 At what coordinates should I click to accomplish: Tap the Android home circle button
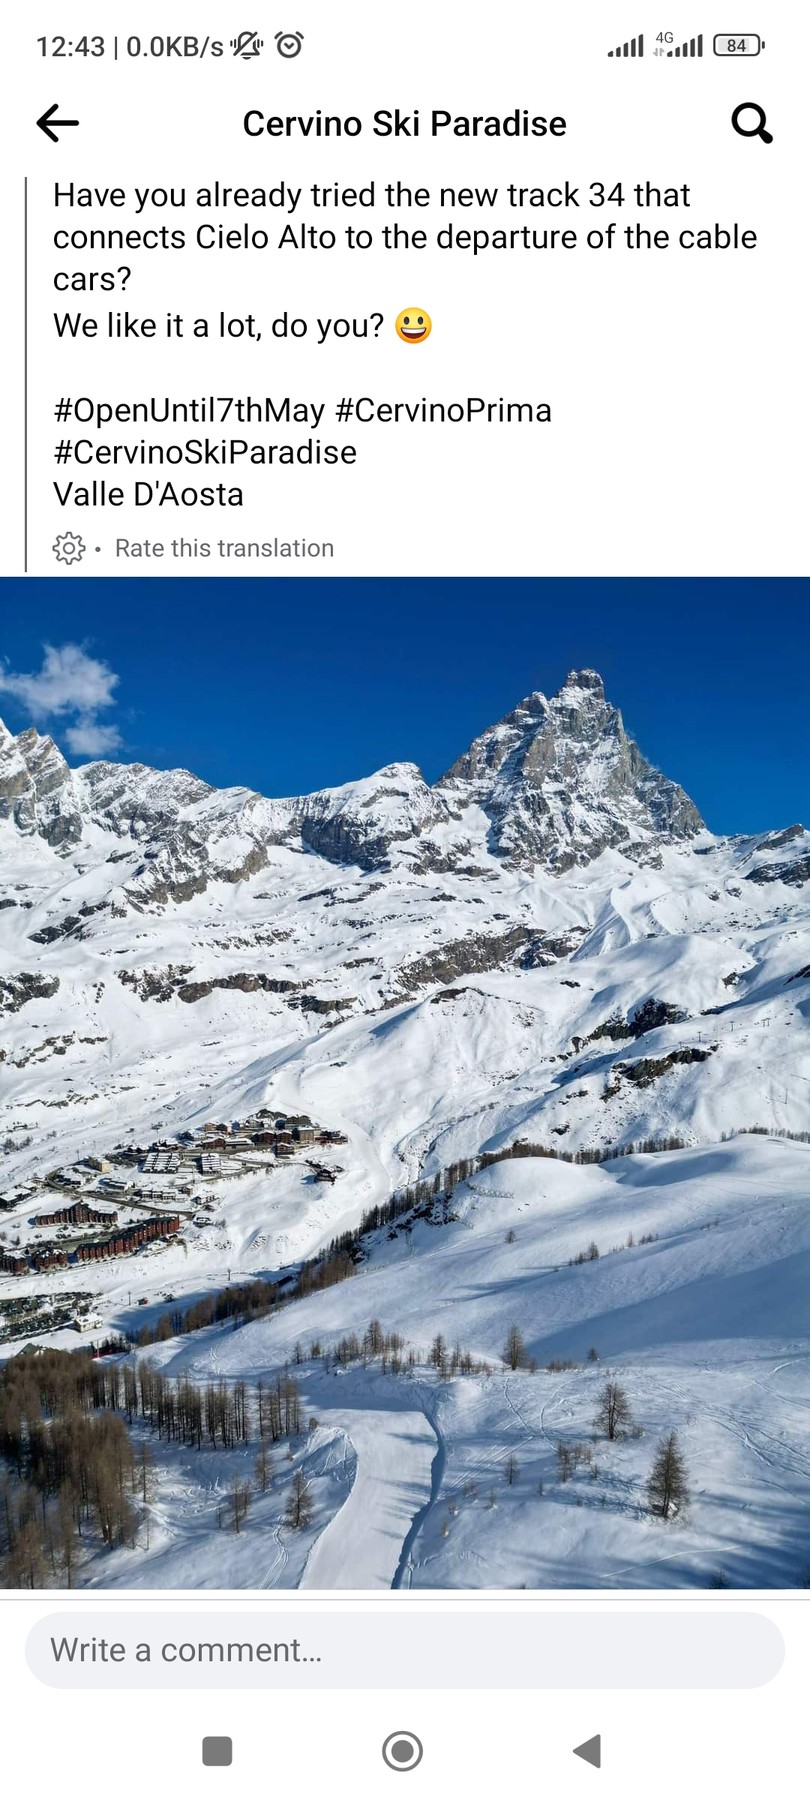[402, 1751]
